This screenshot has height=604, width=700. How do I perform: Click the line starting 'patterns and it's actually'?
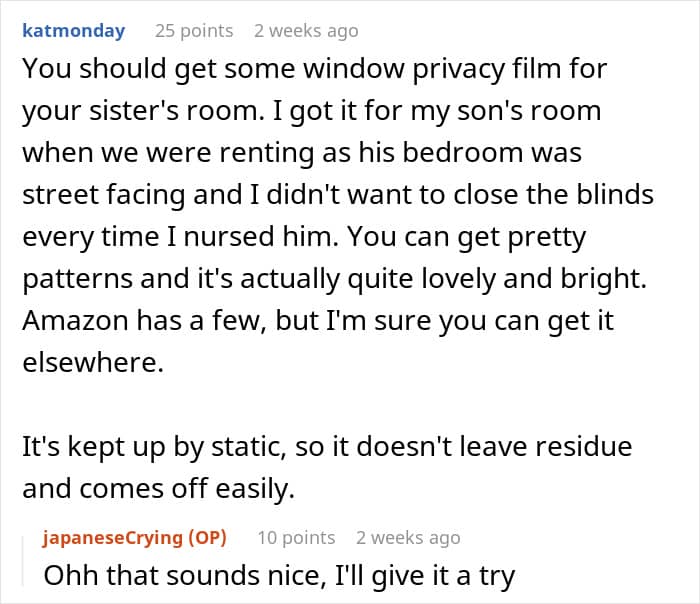tap(334, 279)
